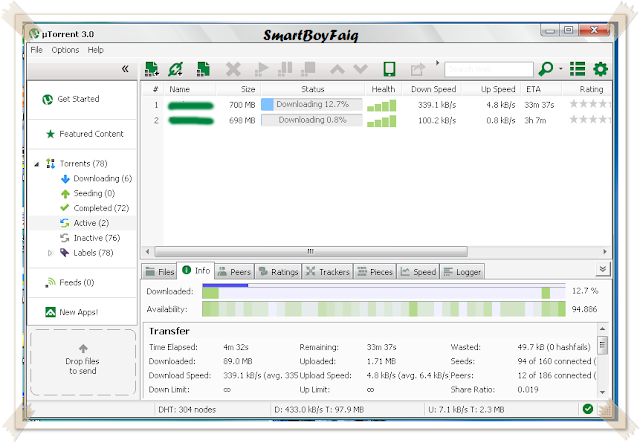Open Feeds (0) in sidebar
Screen dimensions: 640x443
pyautogui.click(x=70, y=283)
